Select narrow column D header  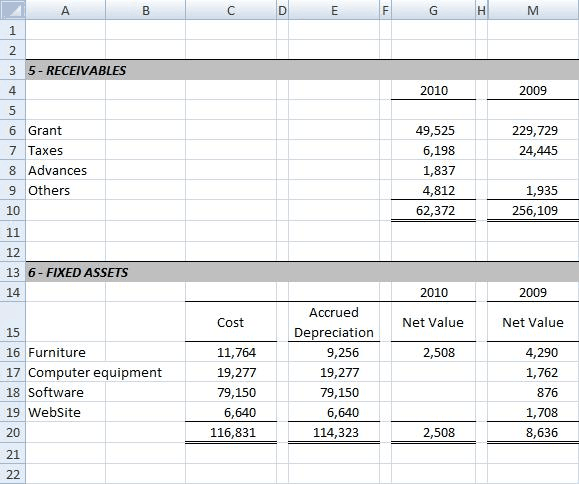point(282,10)
